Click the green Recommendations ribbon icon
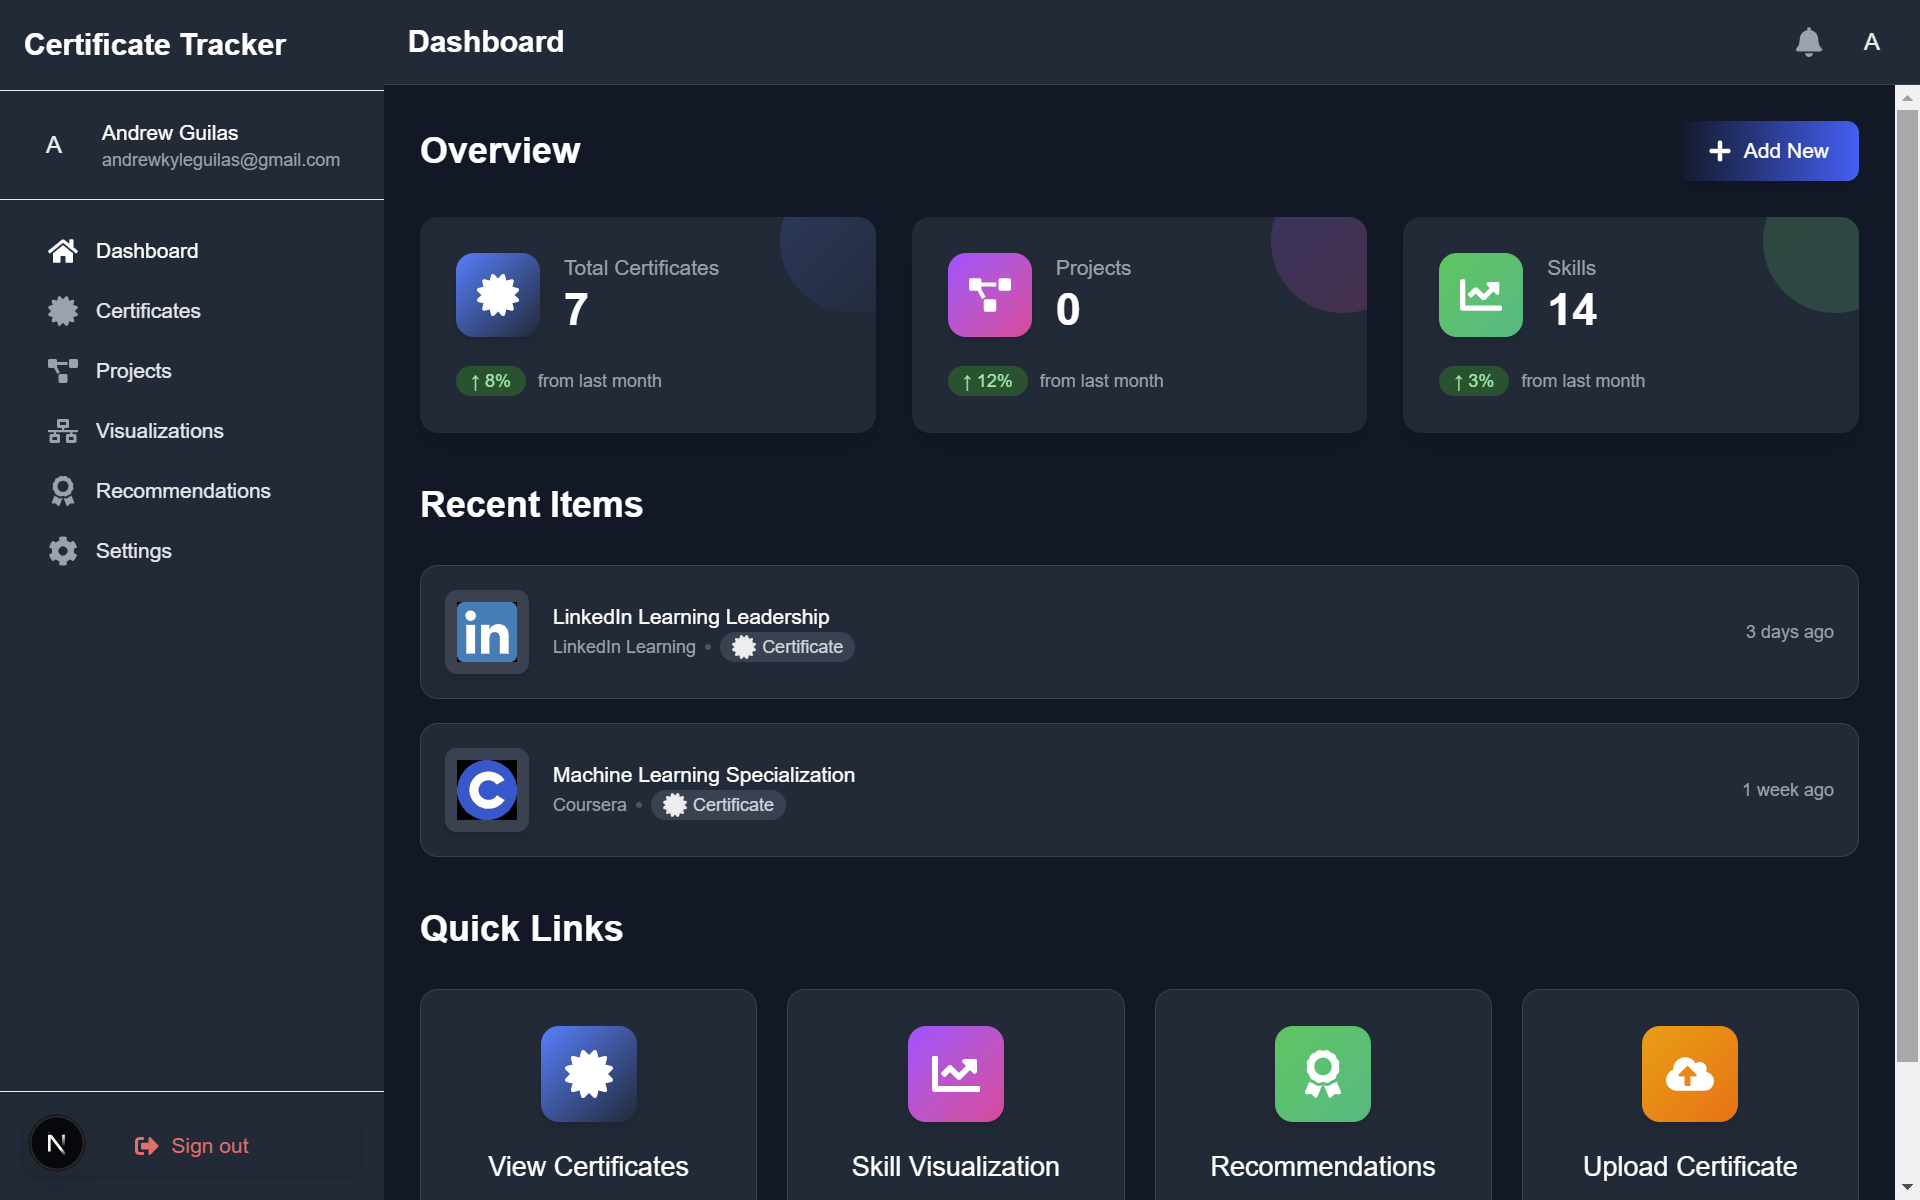The width and height of the screenshot is (1920, 1200). pos(1322,1074)
